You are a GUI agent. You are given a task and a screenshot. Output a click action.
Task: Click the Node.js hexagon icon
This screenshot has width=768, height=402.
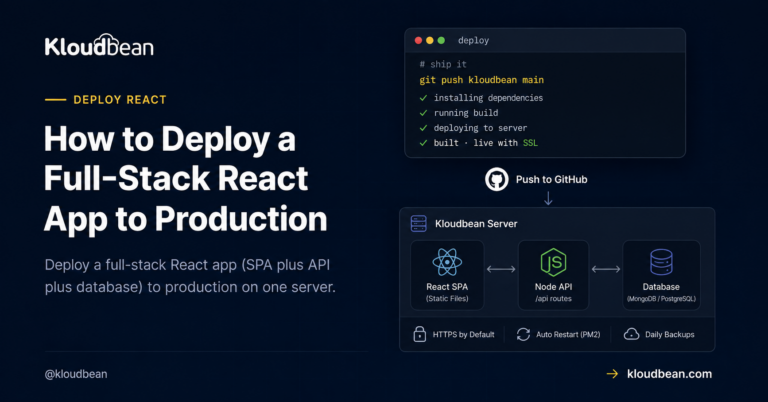pyautogui.click(x=553, y=262)
